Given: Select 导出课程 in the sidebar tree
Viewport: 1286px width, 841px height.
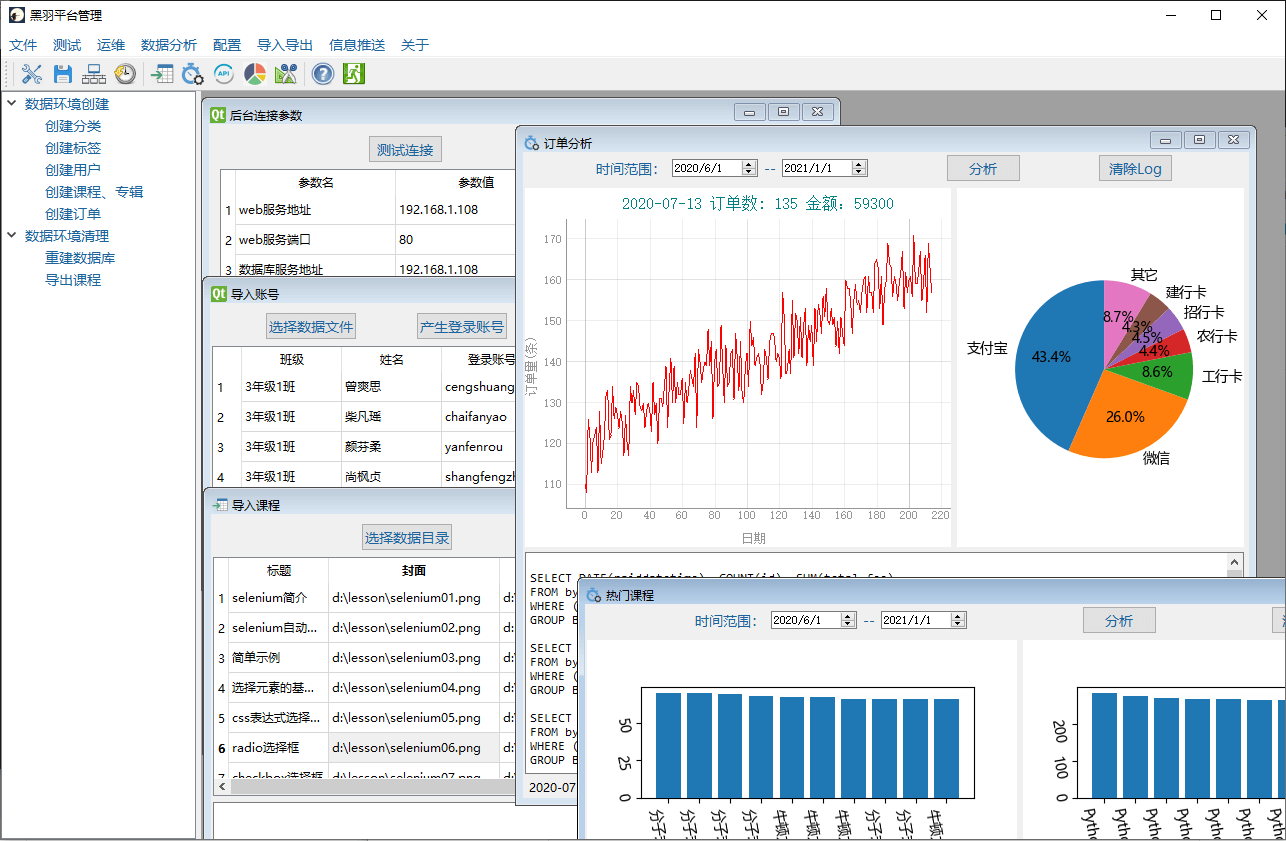Looking at the screenshot, I should 73,280.
